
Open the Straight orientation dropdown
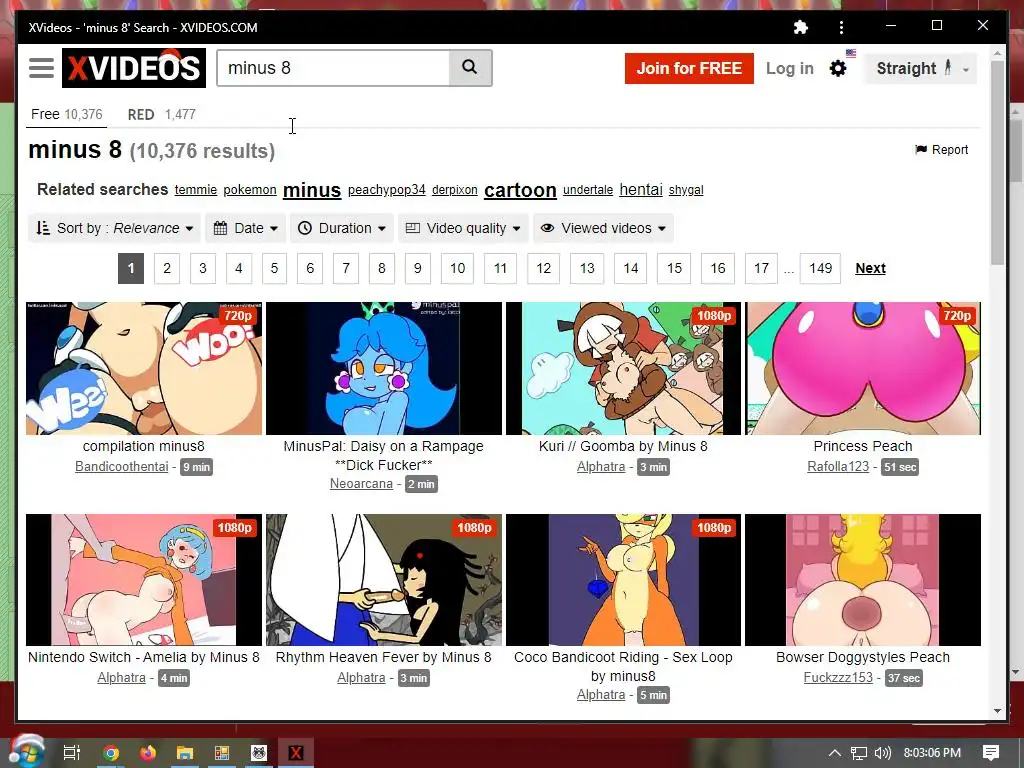(921, 68)
